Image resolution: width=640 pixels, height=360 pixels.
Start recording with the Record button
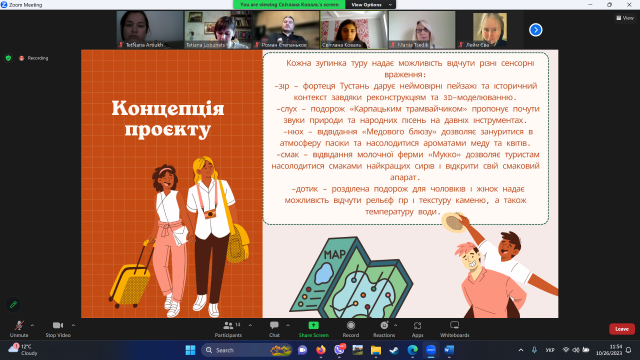click(x=351, y=329)
